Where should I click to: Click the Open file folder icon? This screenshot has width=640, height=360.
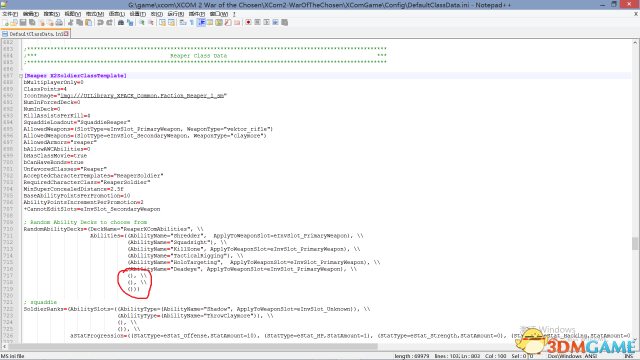pos(14,23)
